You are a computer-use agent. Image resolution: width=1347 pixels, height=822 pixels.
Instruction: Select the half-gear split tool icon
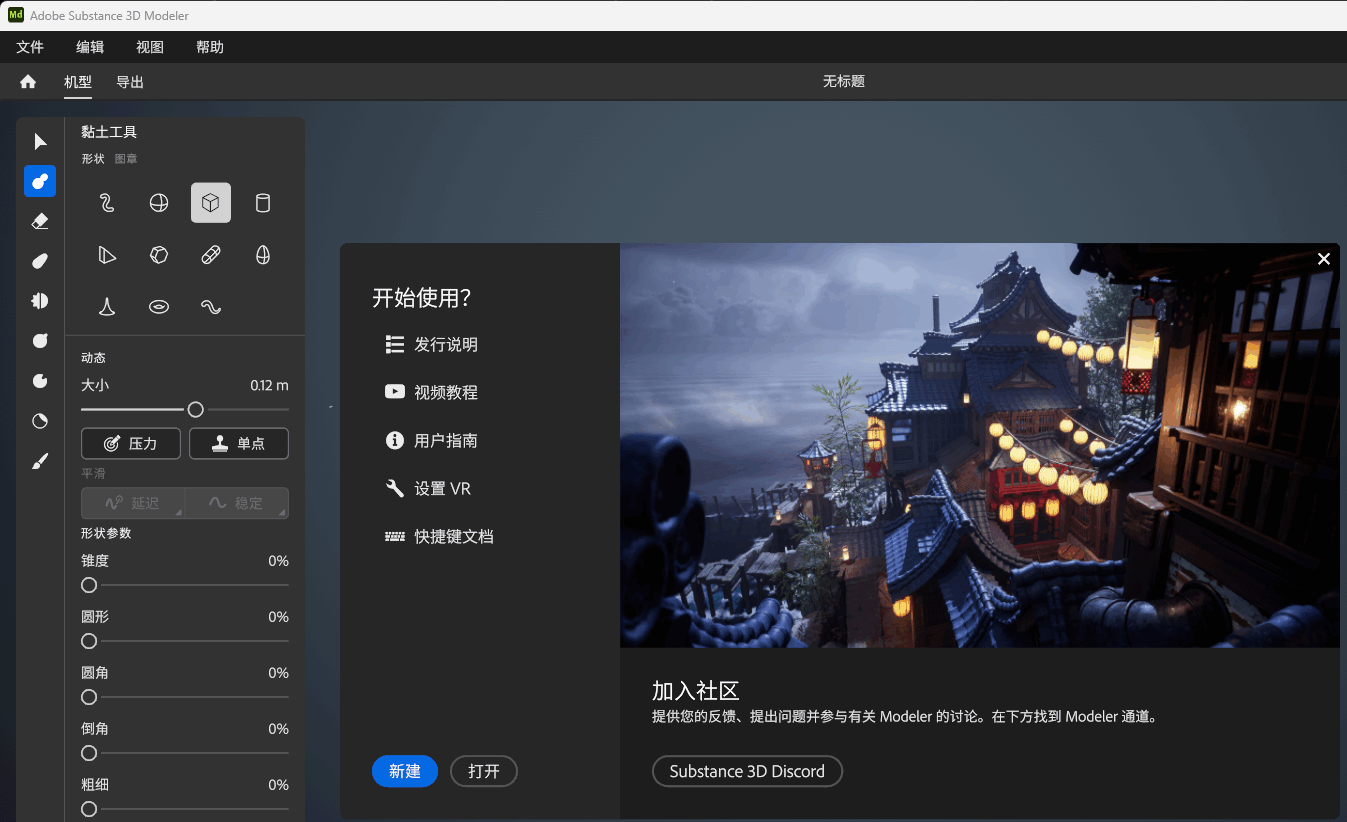click(x=40, y=300)
